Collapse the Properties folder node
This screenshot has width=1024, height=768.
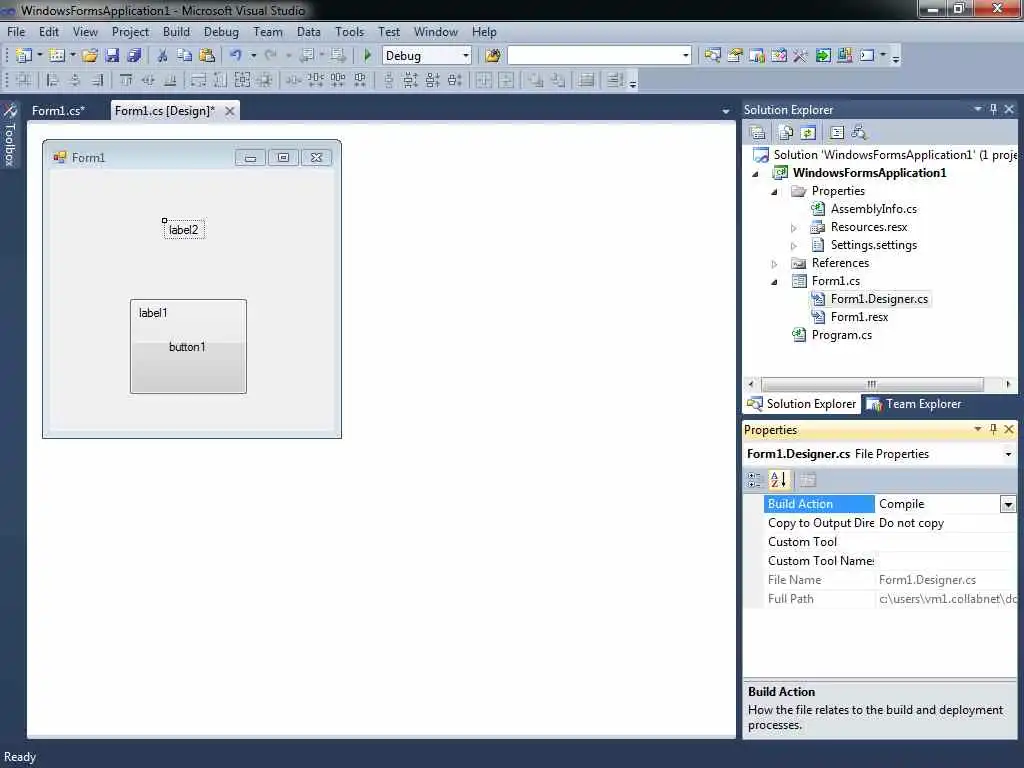point(775,192)
